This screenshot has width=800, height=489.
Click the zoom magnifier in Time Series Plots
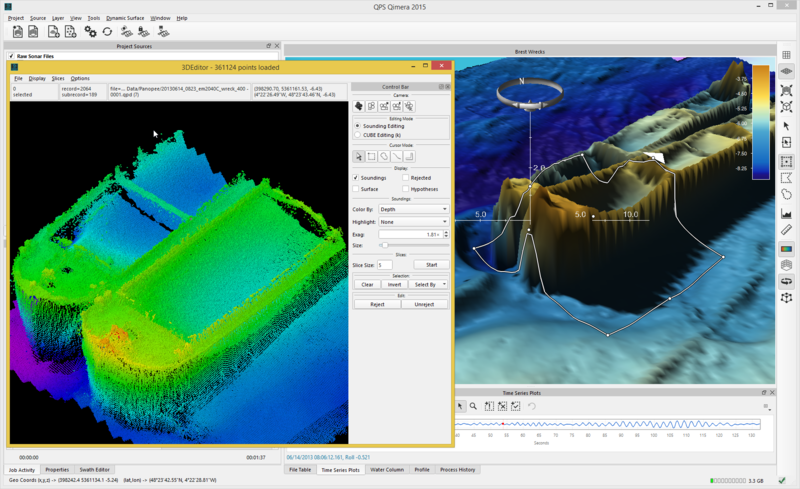(474, 407)
